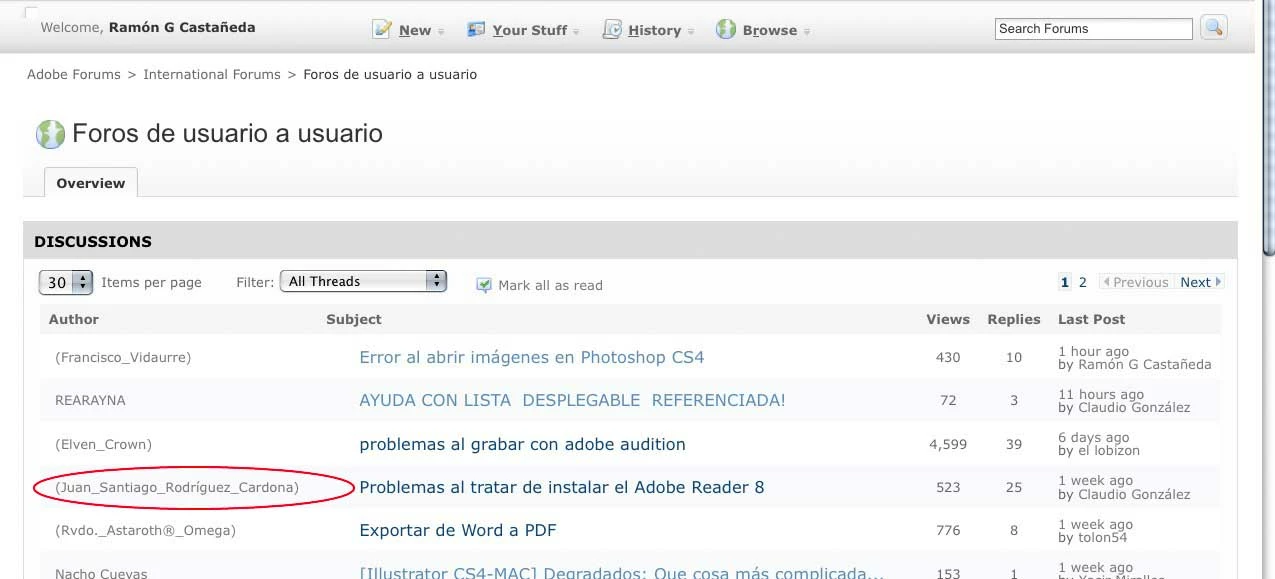
Task: Expand the dropdown arrow next to Your Stuff
Action: pyautogui.click(x=576, y=32)
